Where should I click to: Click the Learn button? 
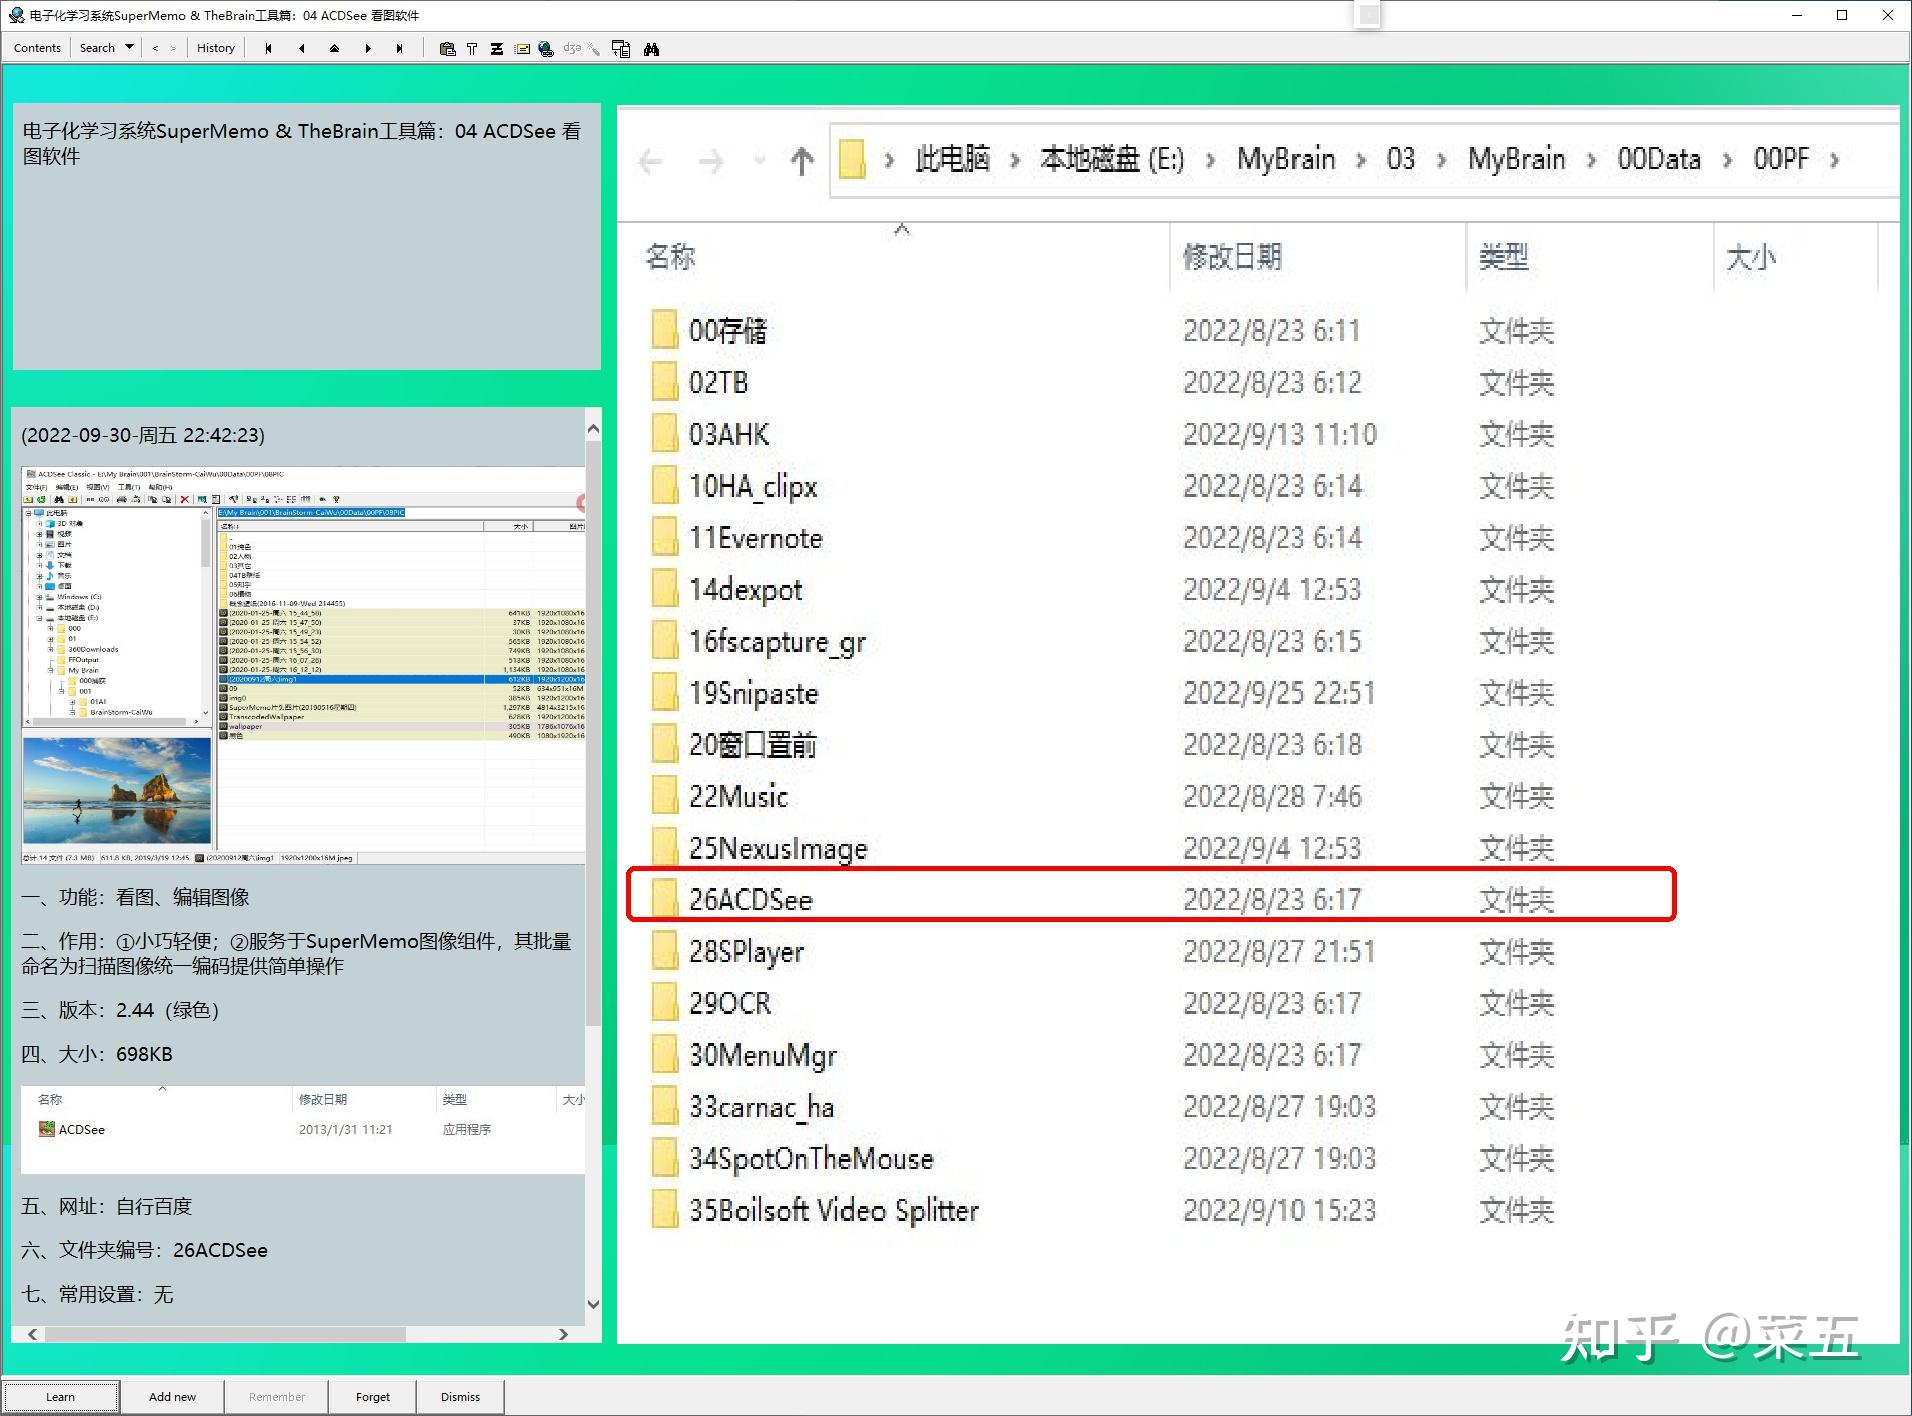tap(60, 1397)
